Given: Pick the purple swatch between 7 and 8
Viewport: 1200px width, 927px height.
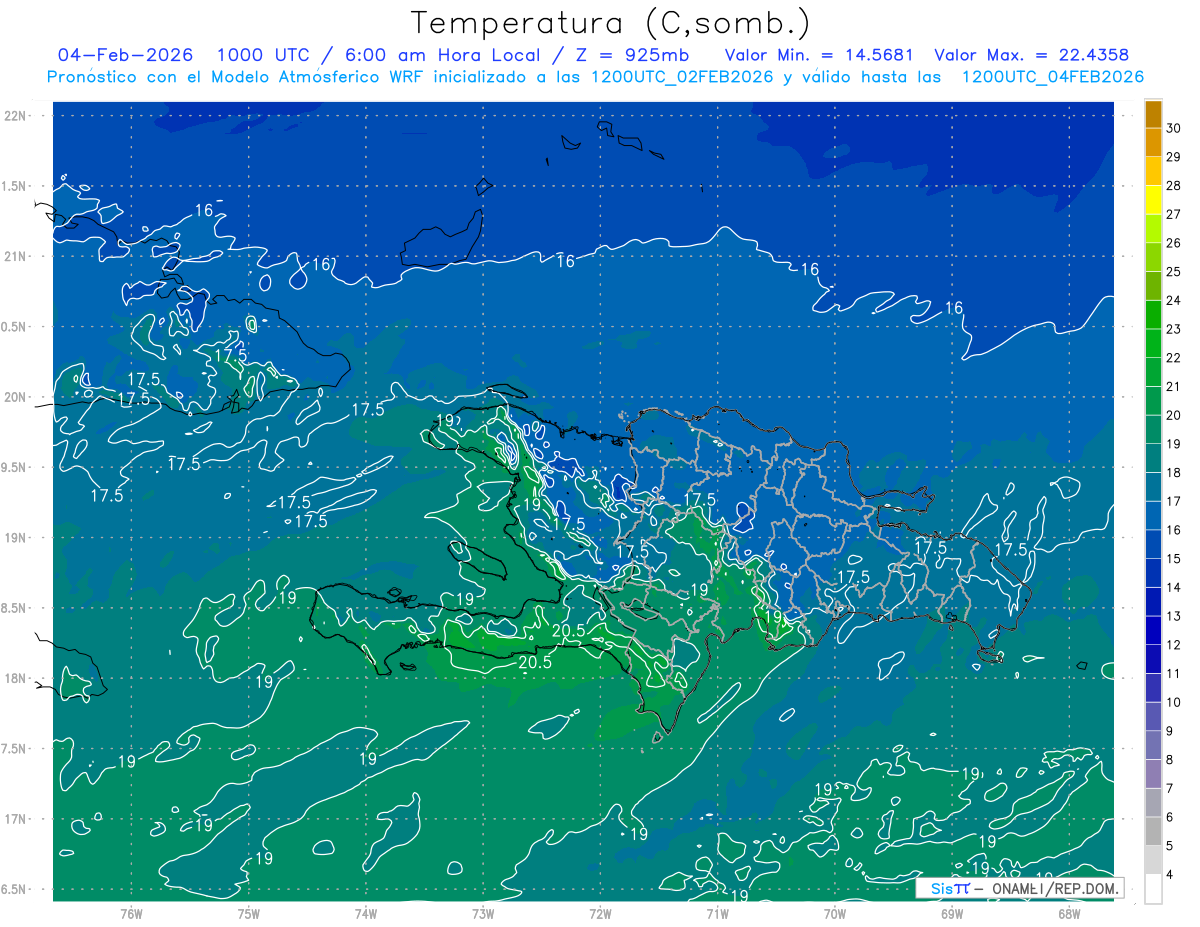Looking at the screenshot, I should click(x=1154, y=774).
